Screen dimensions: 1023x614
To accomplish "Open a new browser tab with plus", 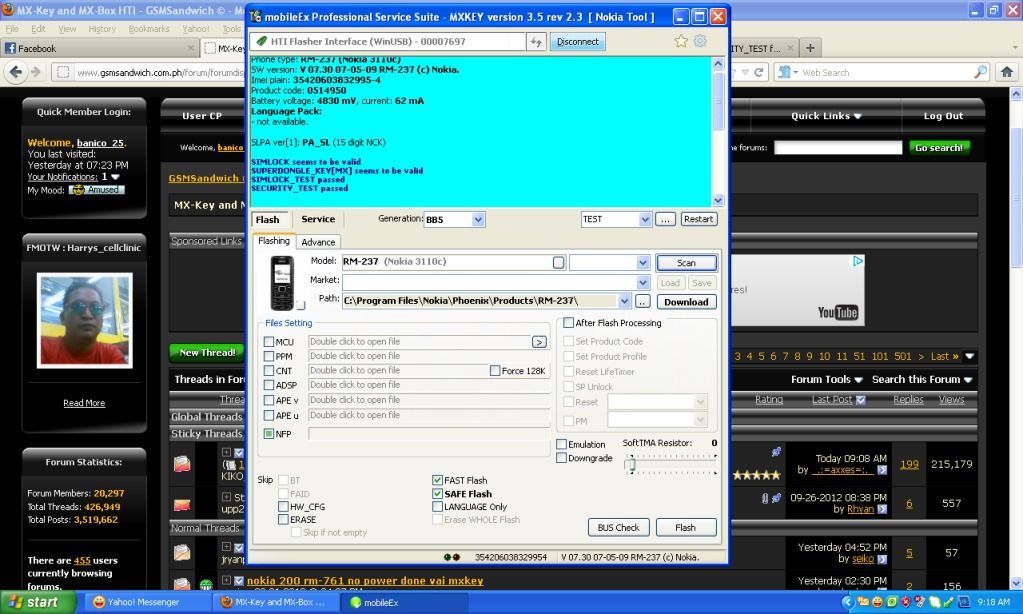I will pos(810,48).
